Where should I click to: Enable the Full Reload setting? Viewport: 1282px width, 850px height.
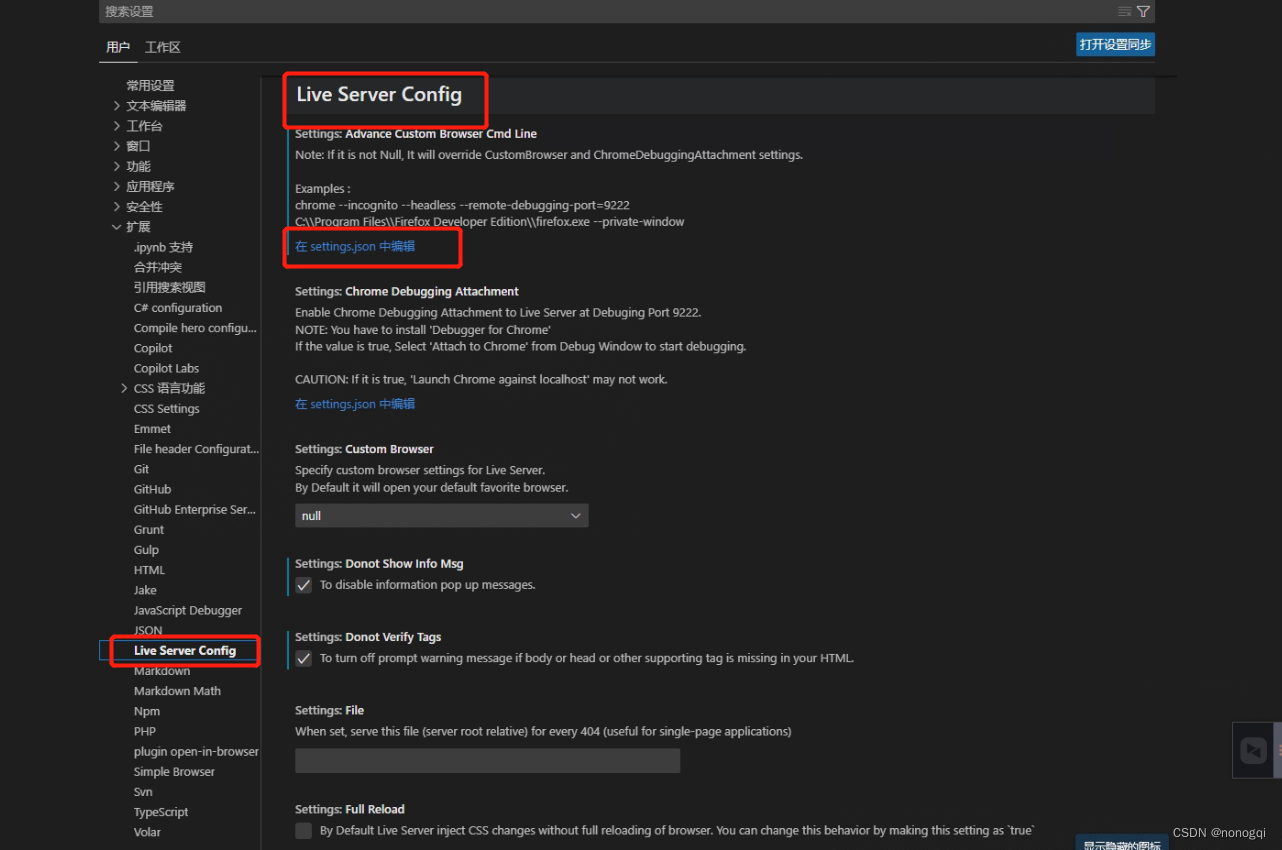(x=303, y=830)
